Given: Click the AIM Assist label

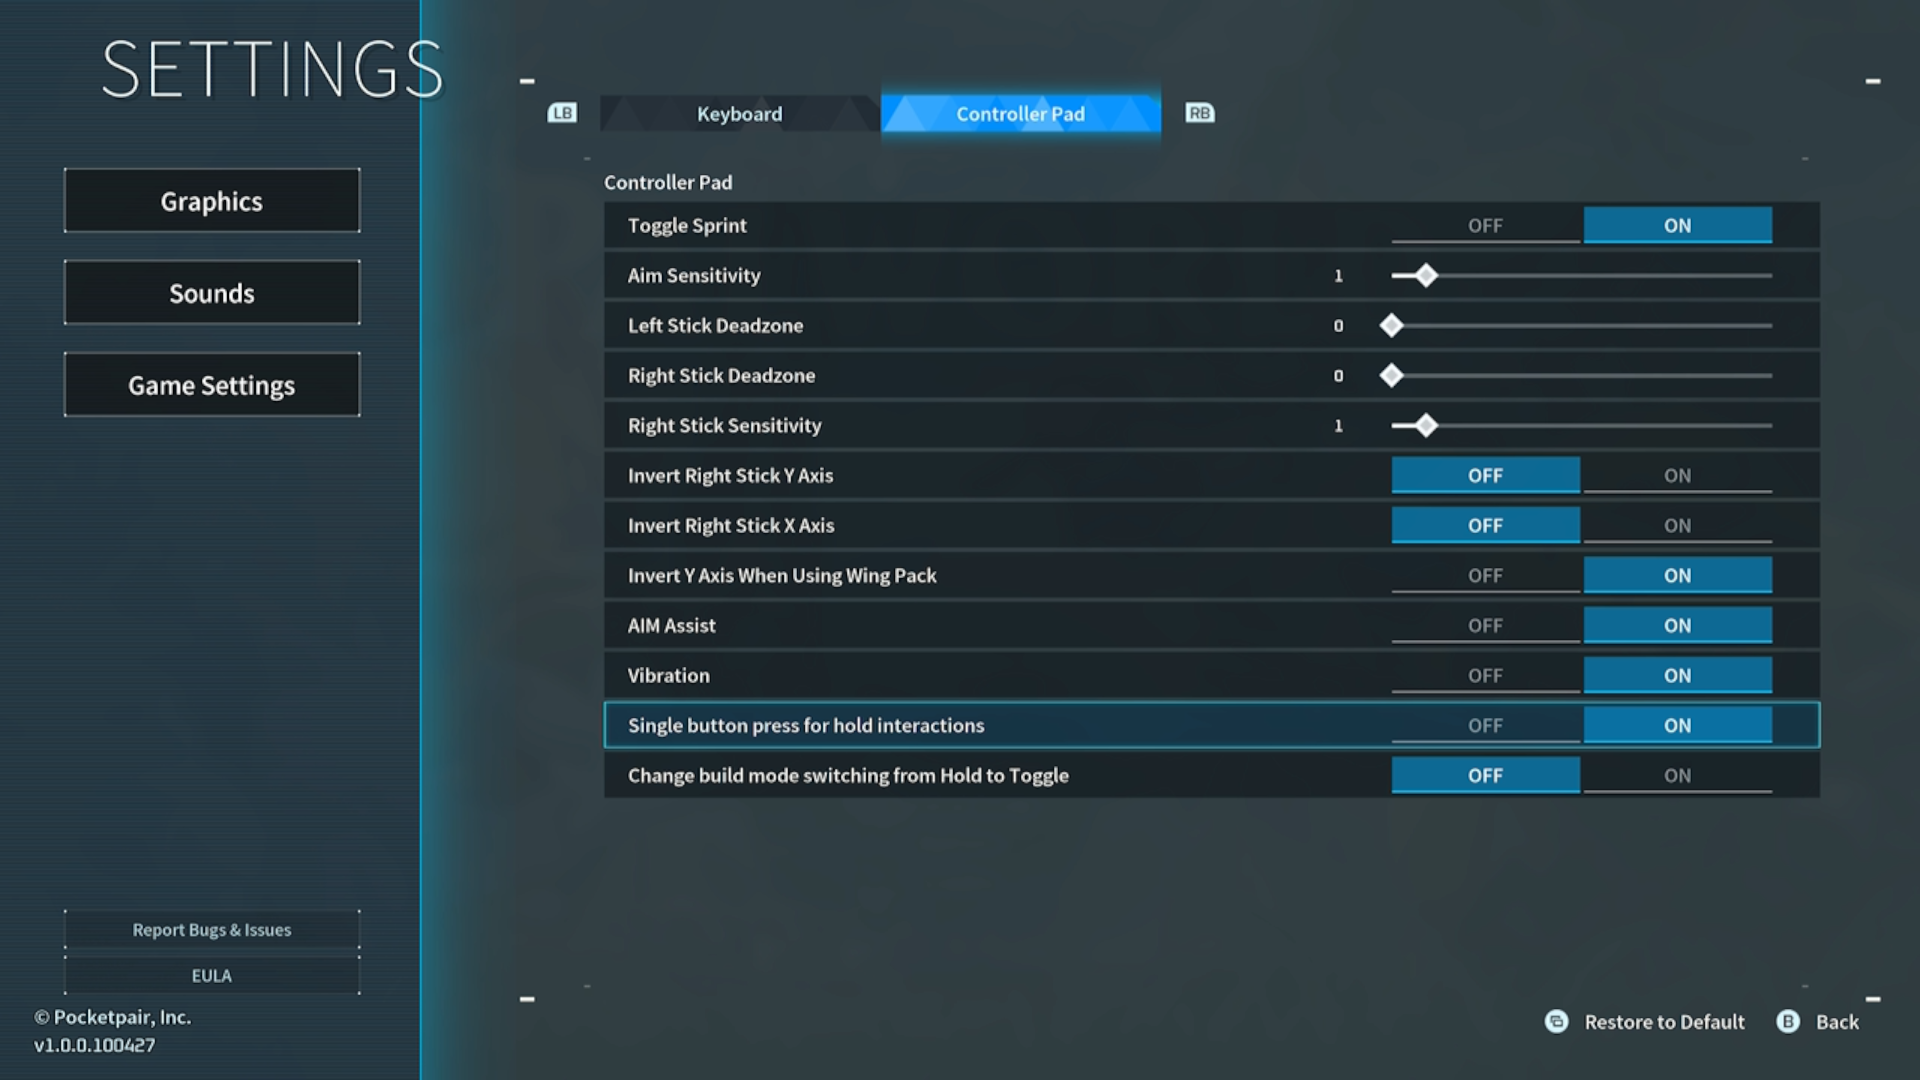Looking at the screenshot, I should (671, 625).
